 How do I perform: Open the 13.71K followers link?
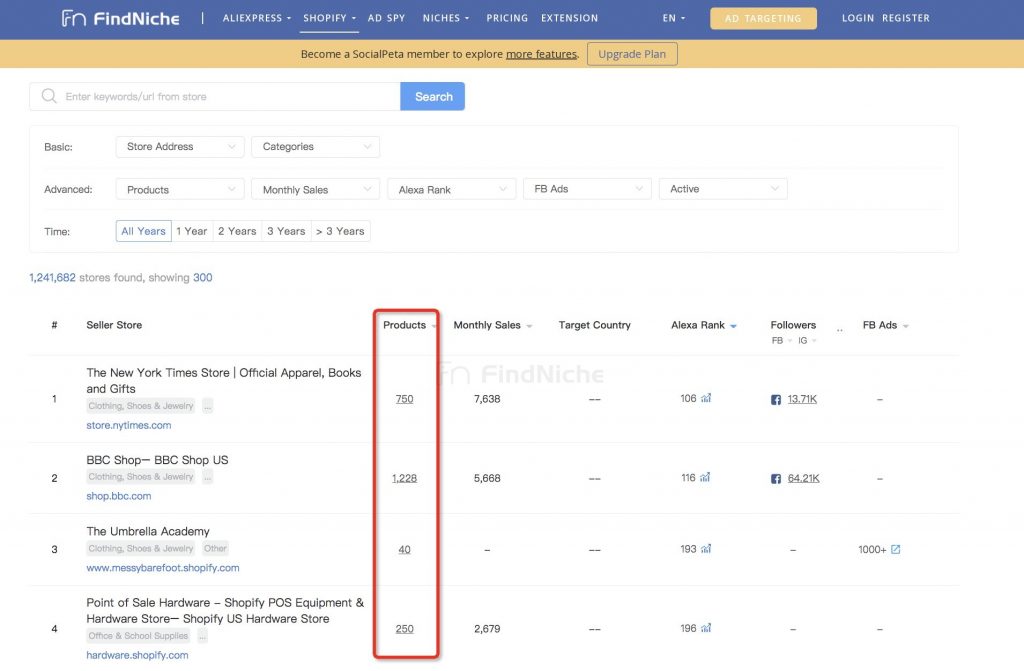click(802, 399)
